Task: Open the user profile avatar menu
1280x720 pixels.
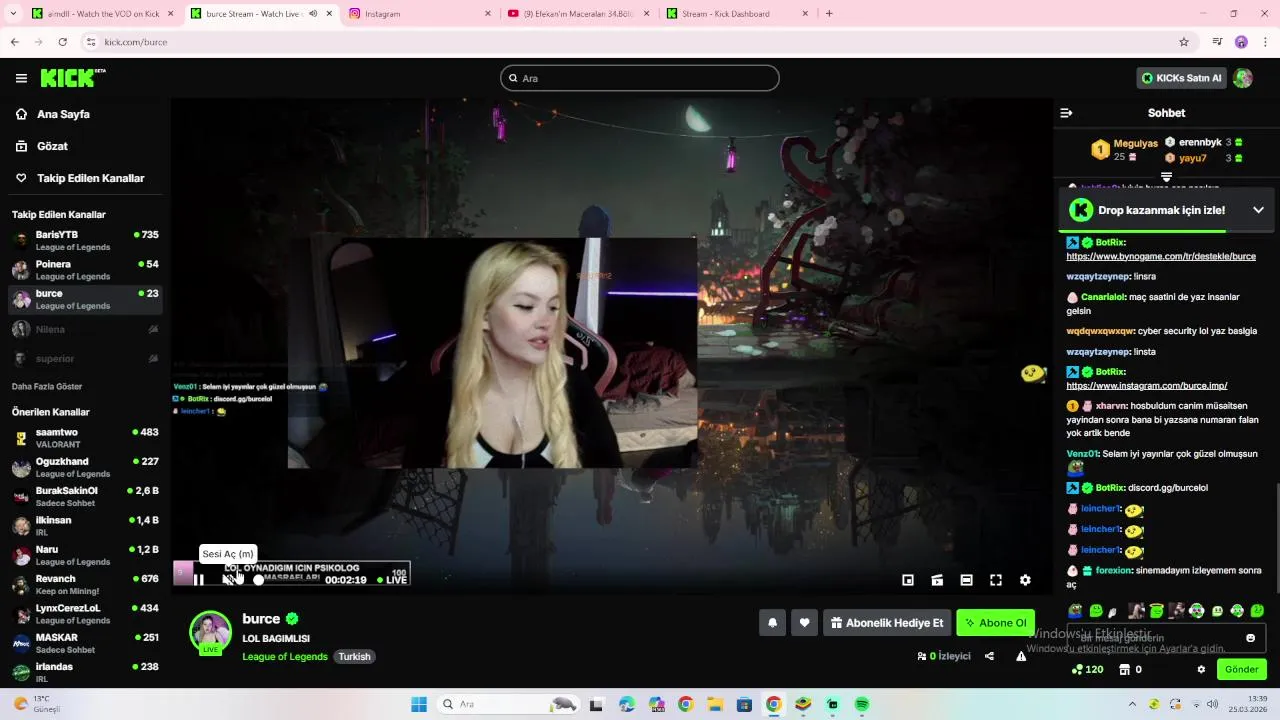Action: pos(1243,78)
